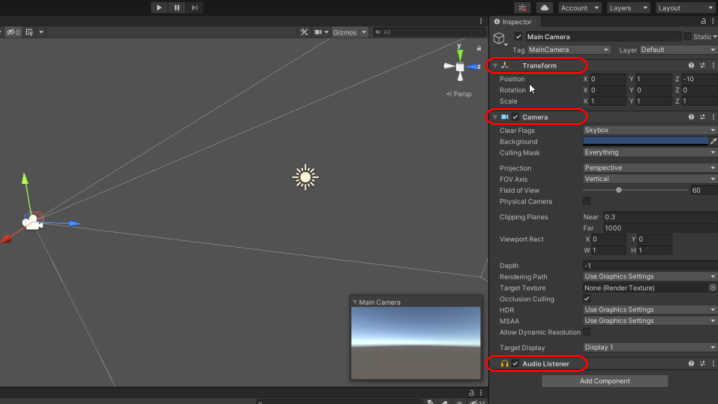Enable the Physical Camera checkbox

click(587, 201)
